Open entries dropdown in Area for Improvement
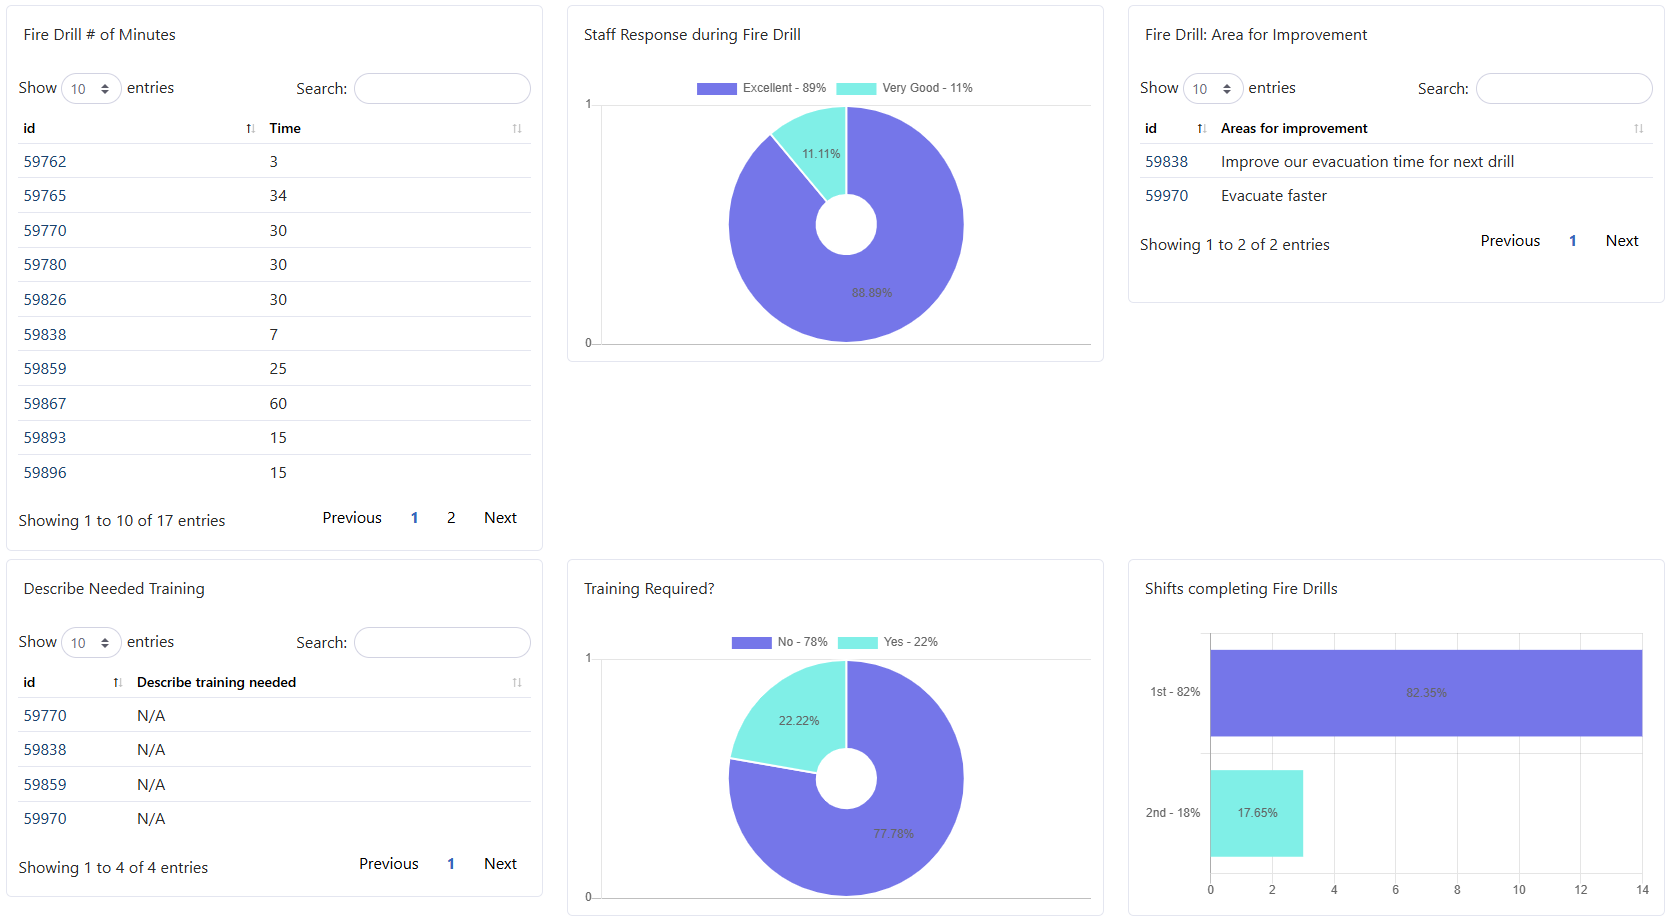 [1213, 89]
